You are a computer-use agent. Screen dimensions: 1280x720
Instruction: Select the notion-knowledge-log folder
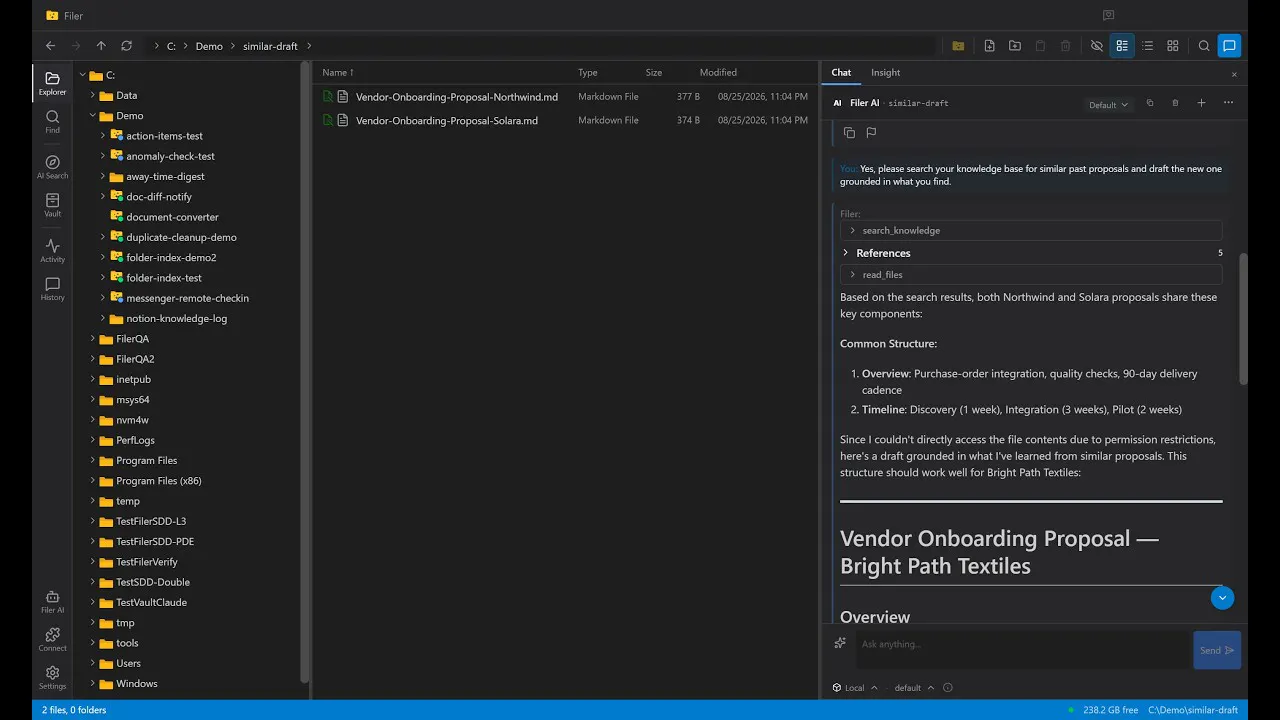176,318
